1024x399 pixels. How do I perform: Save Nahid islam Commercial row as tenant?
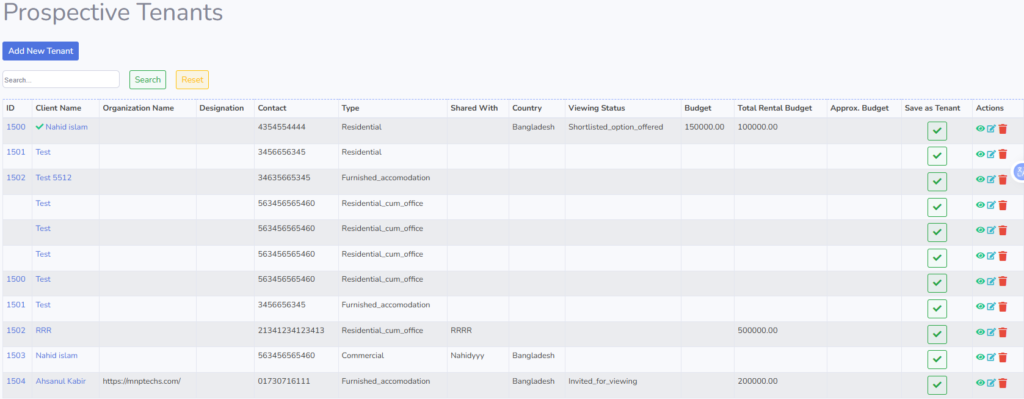click(936, 360)
